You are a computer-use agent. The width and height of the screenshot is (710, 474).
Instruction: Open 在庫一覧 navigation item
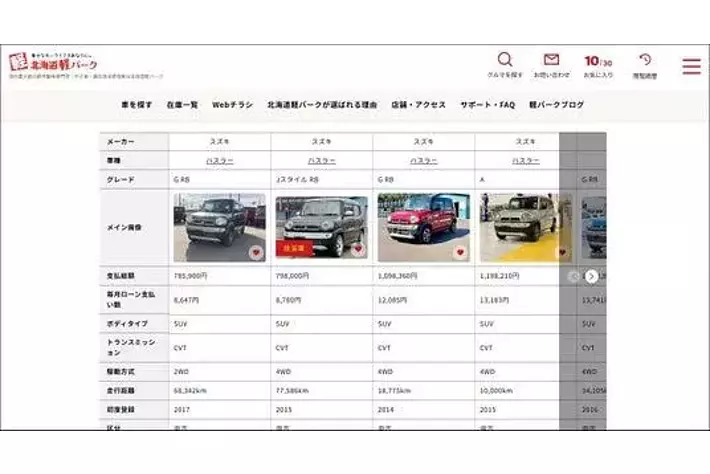click(182, 105)
